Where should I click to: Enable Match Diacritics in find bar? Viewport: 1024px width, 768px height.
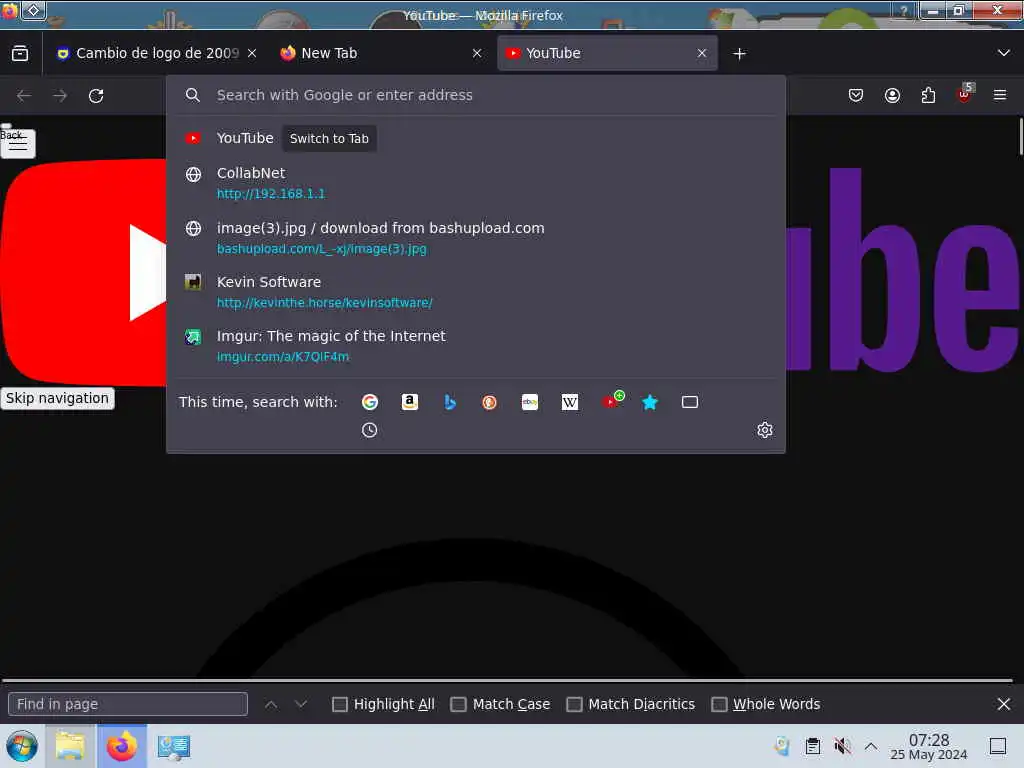(631, 704)
